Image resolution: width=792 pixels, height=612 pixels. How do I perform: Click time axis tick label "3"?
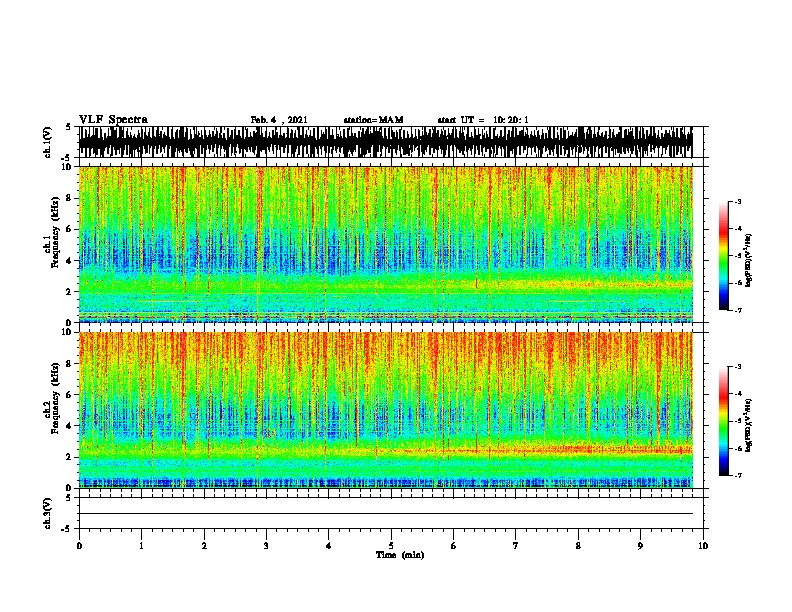coord(266,546)
